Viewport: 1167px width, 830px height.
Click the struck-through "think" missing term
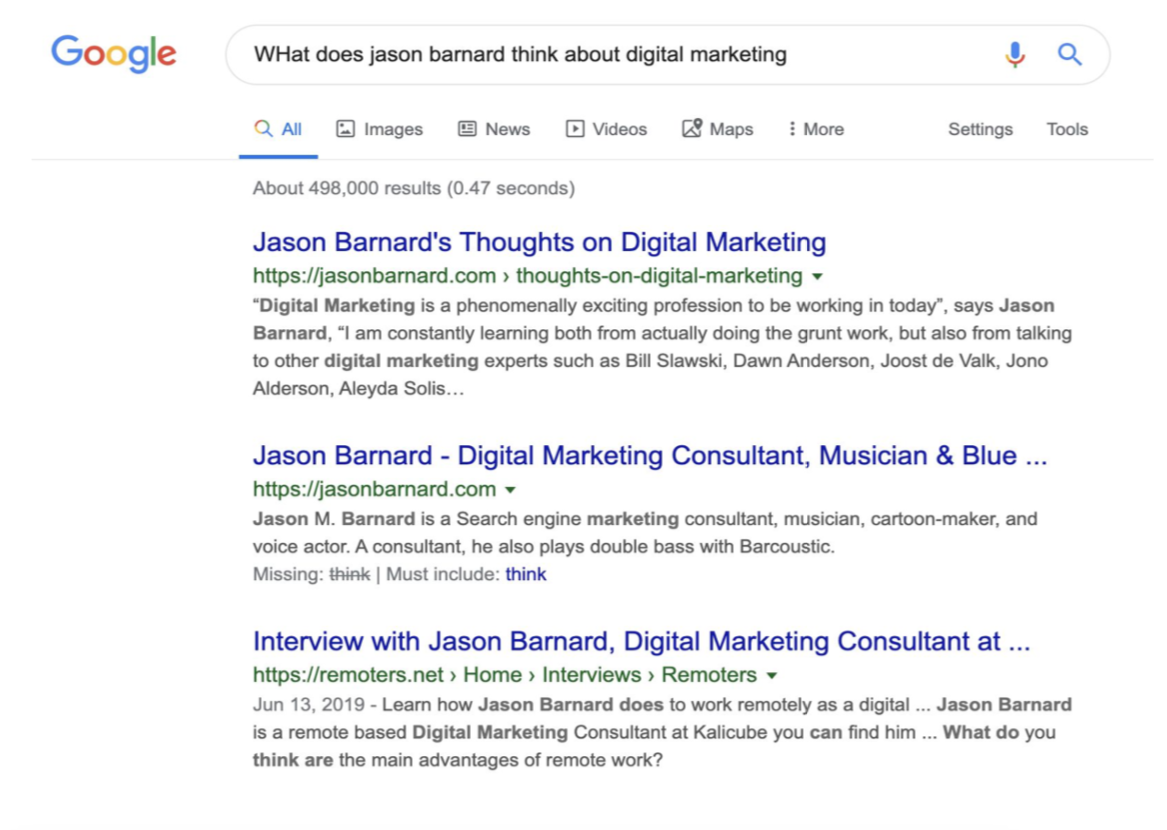click(x=350, y=575)
